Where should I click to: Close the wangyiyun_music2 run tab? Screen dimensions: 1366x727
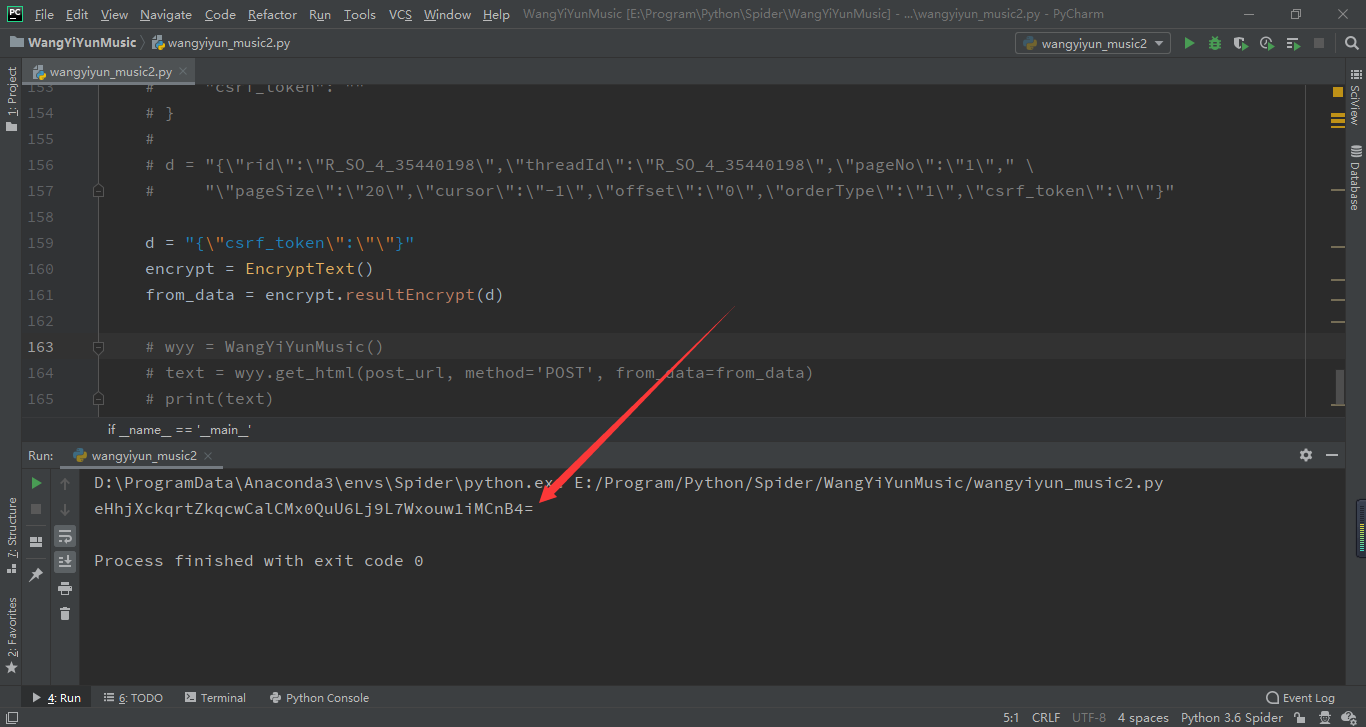click(x=208, y=456)
